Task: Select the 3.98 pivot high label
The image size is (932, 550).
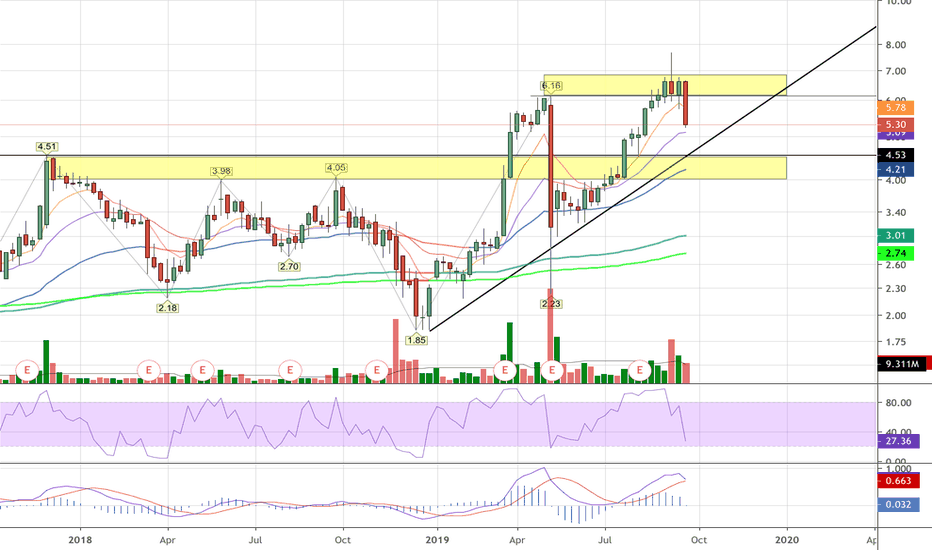Action: click(x=221, y=171)
